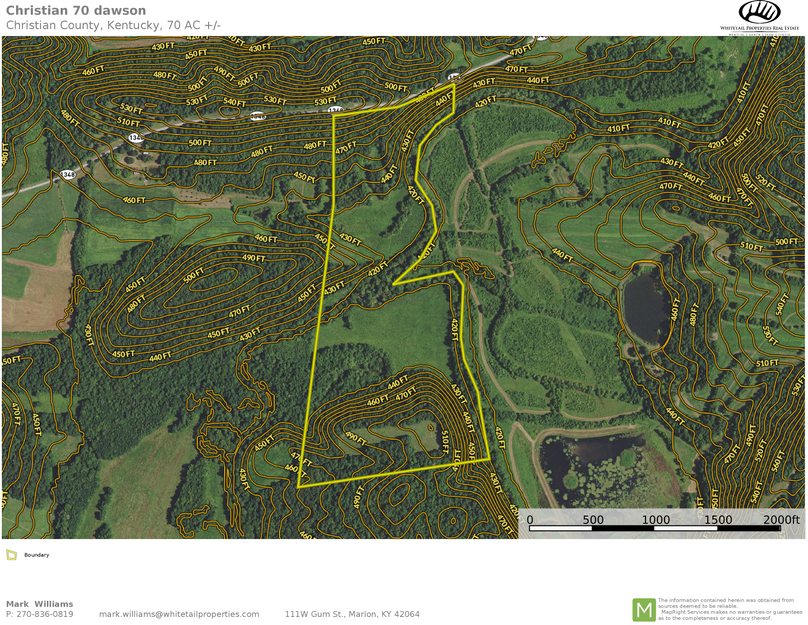The width and height of the screenshot is (808, 625).
Task: Click the 500 mark on the scale bar
Action: point(593,520)
